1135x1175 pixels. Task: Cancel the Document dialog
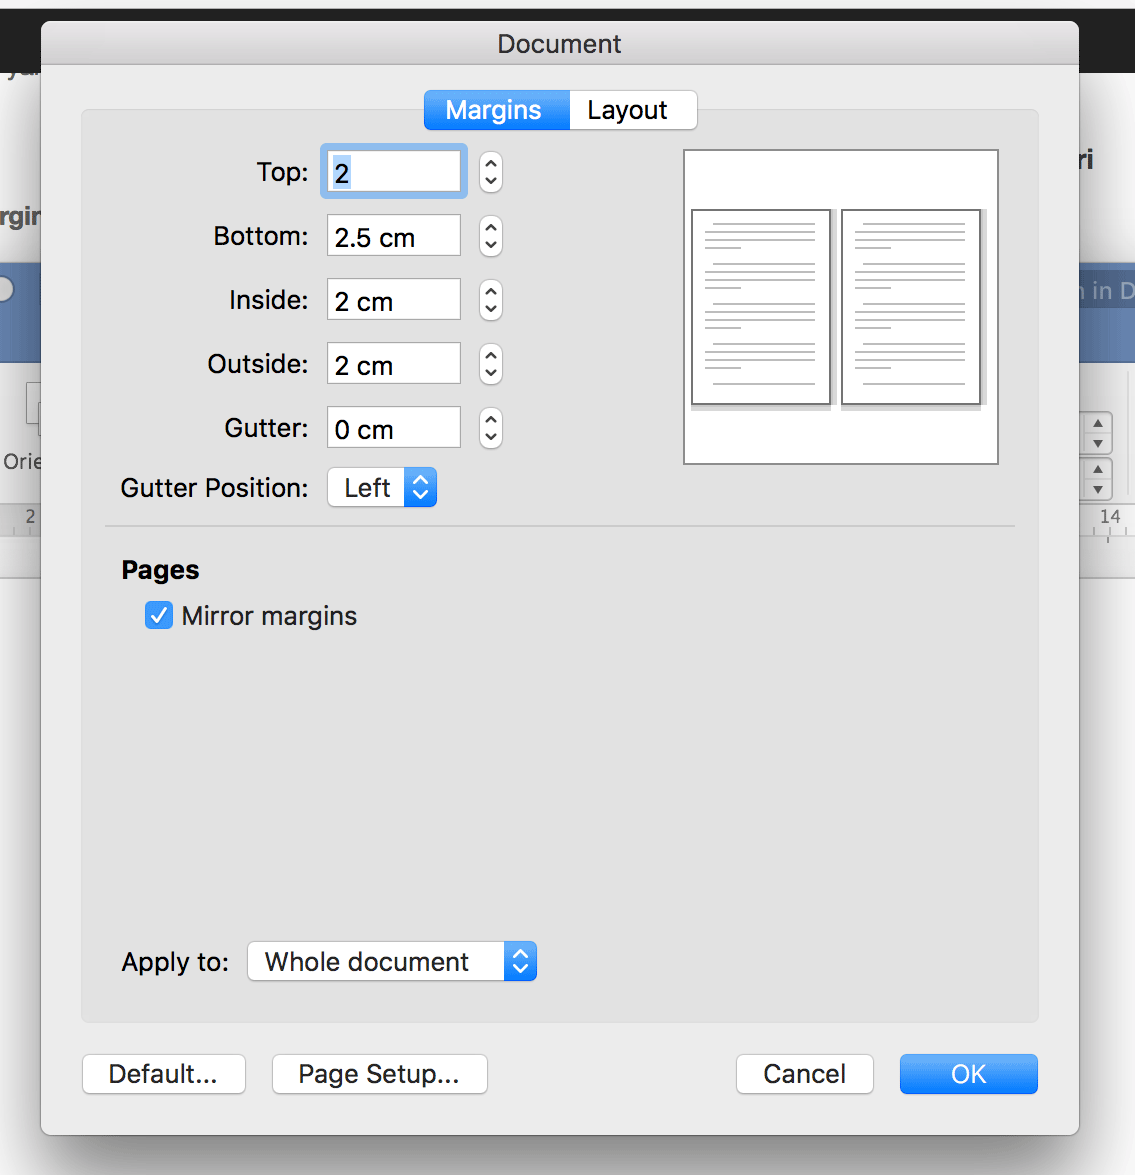pos(805,1074)
